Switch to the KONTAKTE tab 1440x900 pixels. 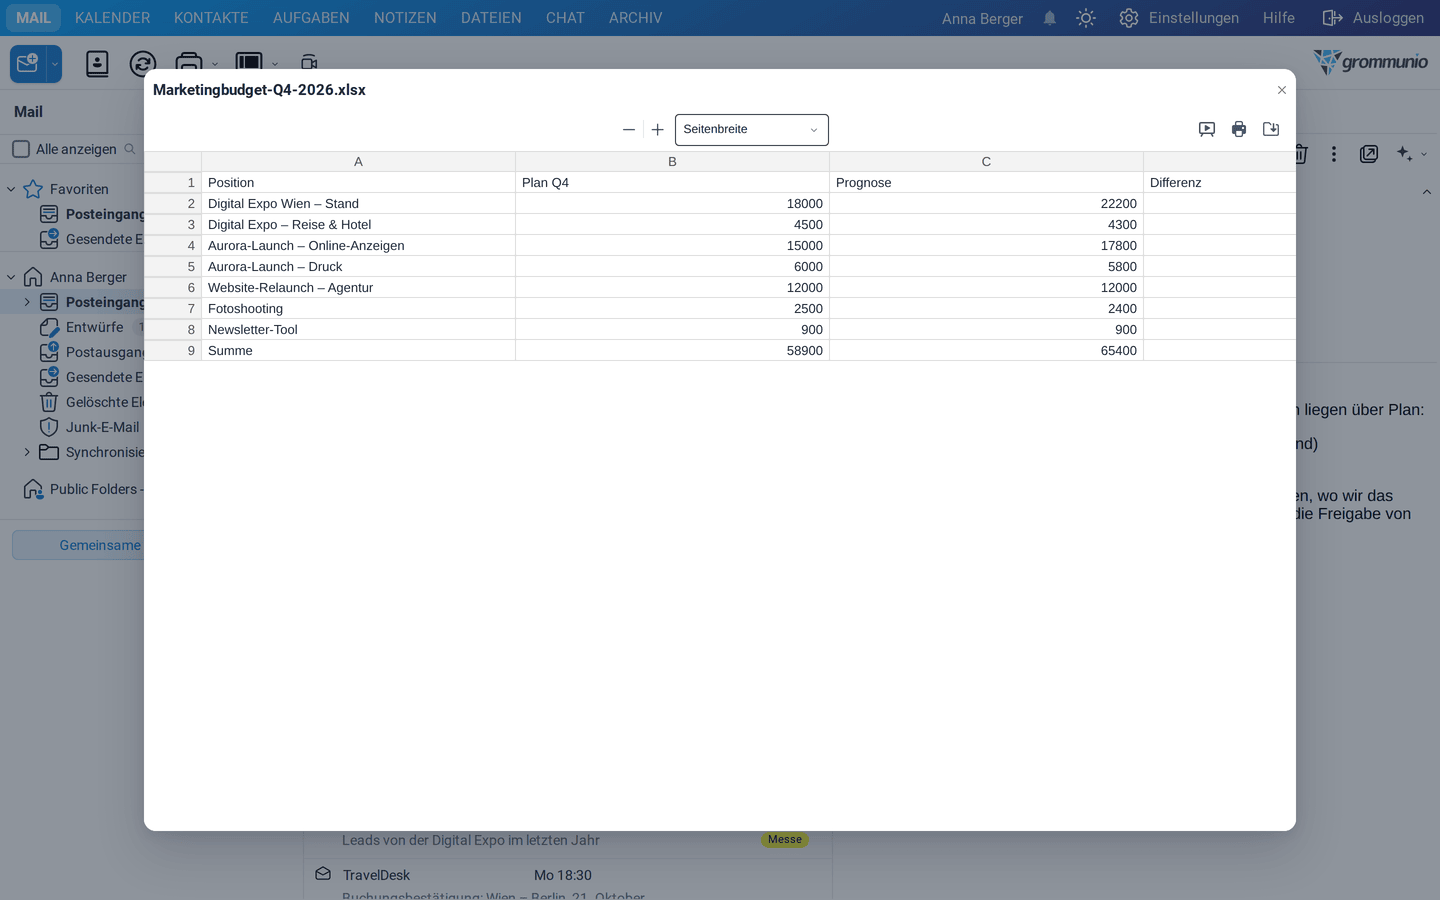211,18
